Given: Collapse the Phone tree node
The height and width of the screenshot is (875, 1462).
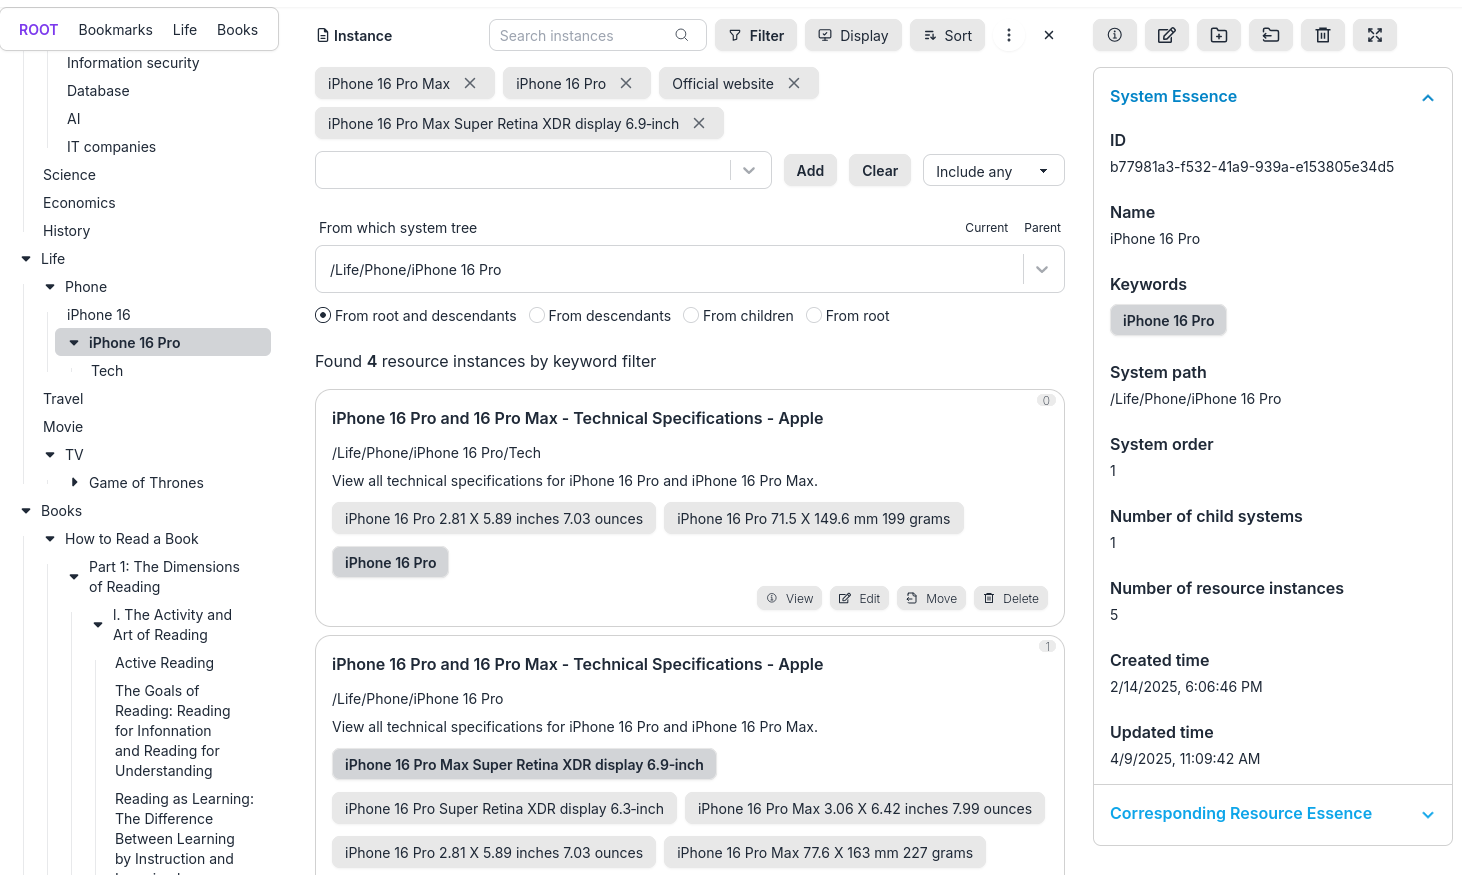Looking at the screenshot, I should (x=50, y=287).
